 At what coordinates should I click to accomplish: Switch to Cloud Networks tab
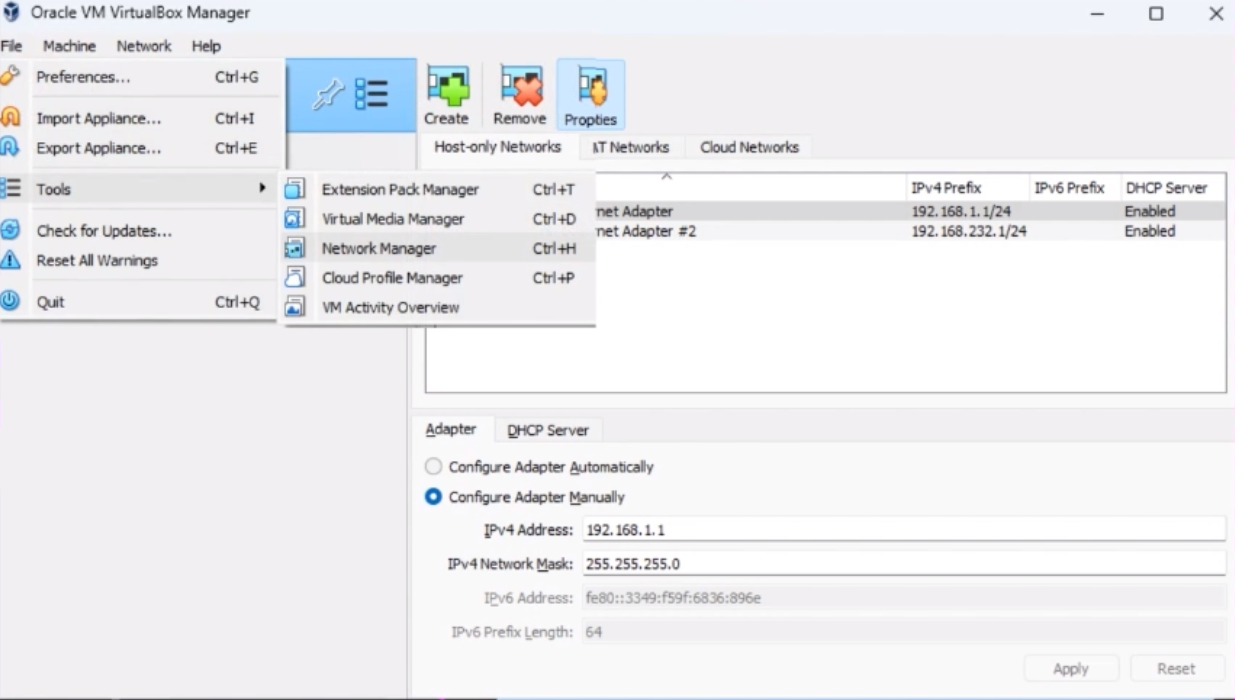tap(749, 147)
